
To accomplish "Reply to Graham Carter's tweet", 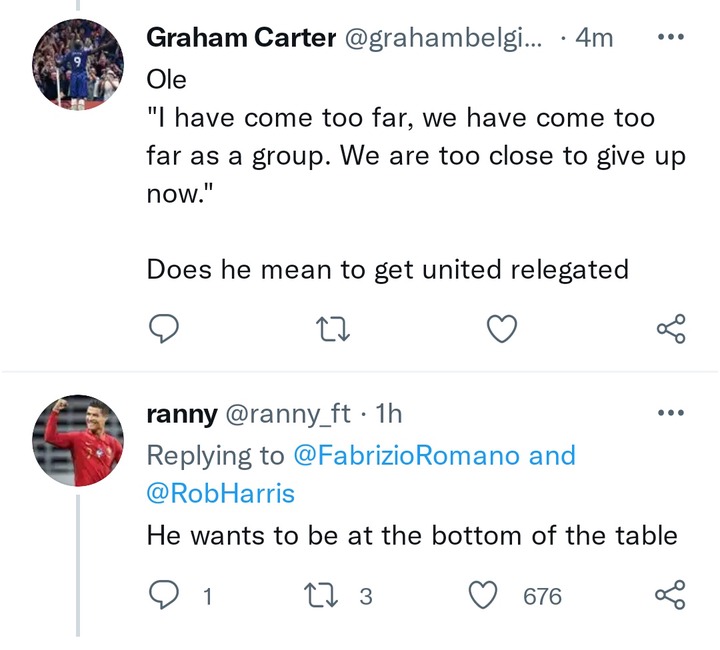I will pyautogui.click(x=163, y=329).
